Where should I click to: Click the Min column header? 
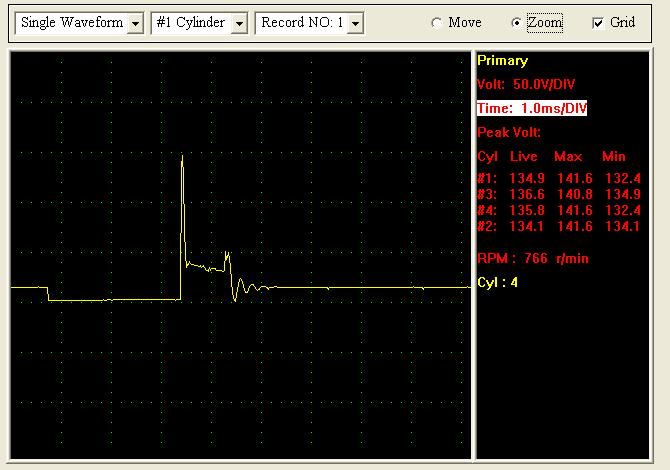[614, 156]
